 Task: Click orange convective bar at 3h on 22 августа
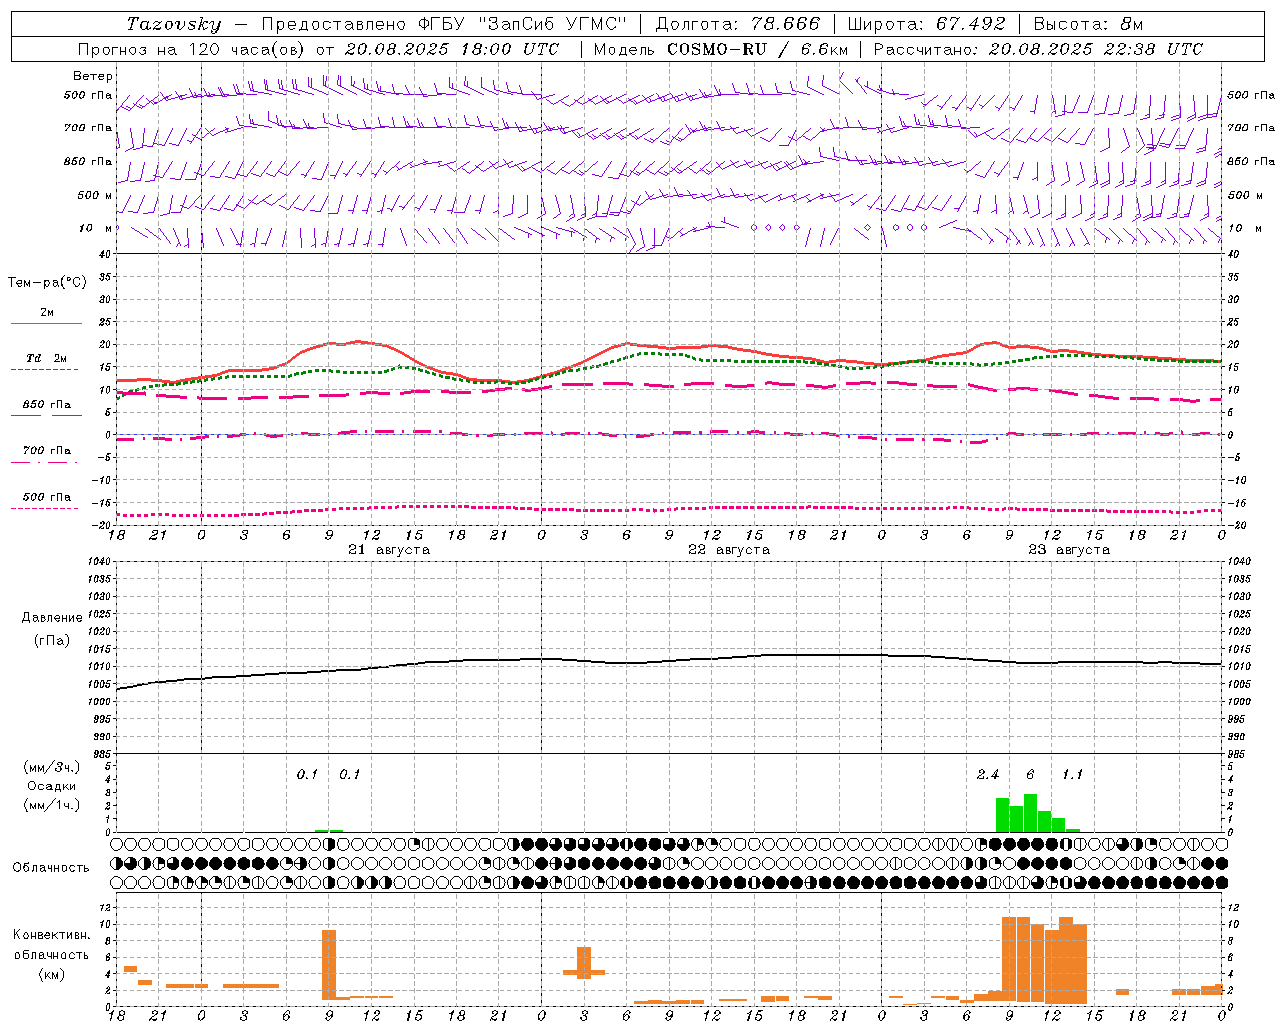(584, 963)
